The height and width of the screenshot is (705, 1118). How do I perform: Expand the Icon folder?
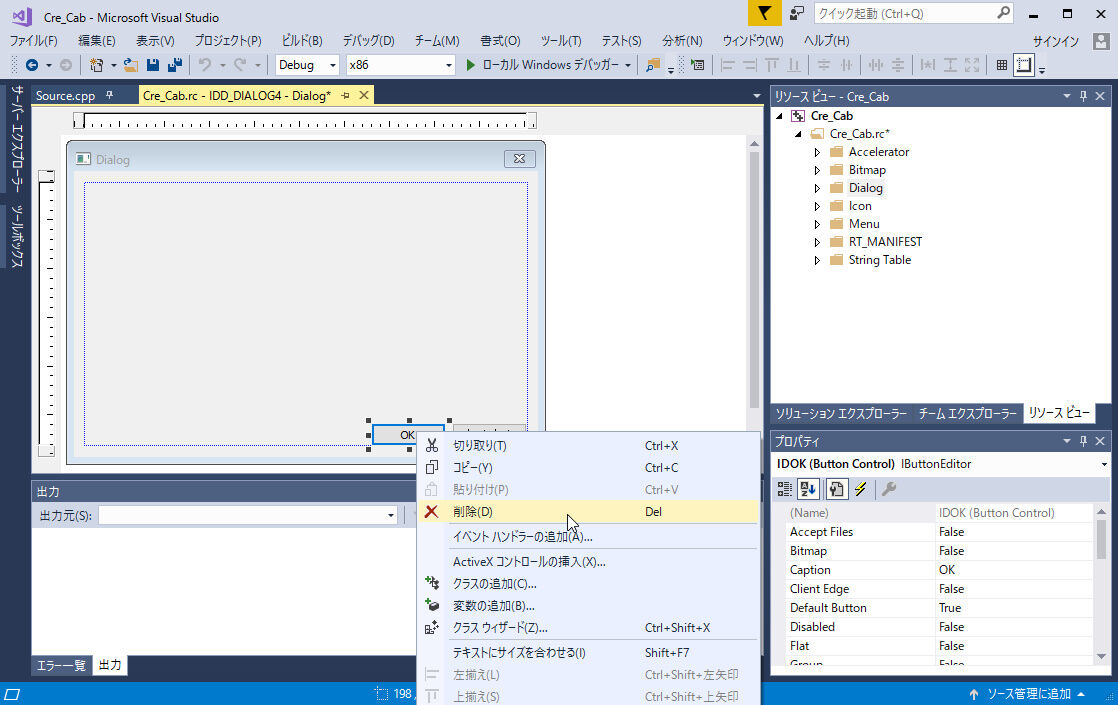[x=817, y=206]
